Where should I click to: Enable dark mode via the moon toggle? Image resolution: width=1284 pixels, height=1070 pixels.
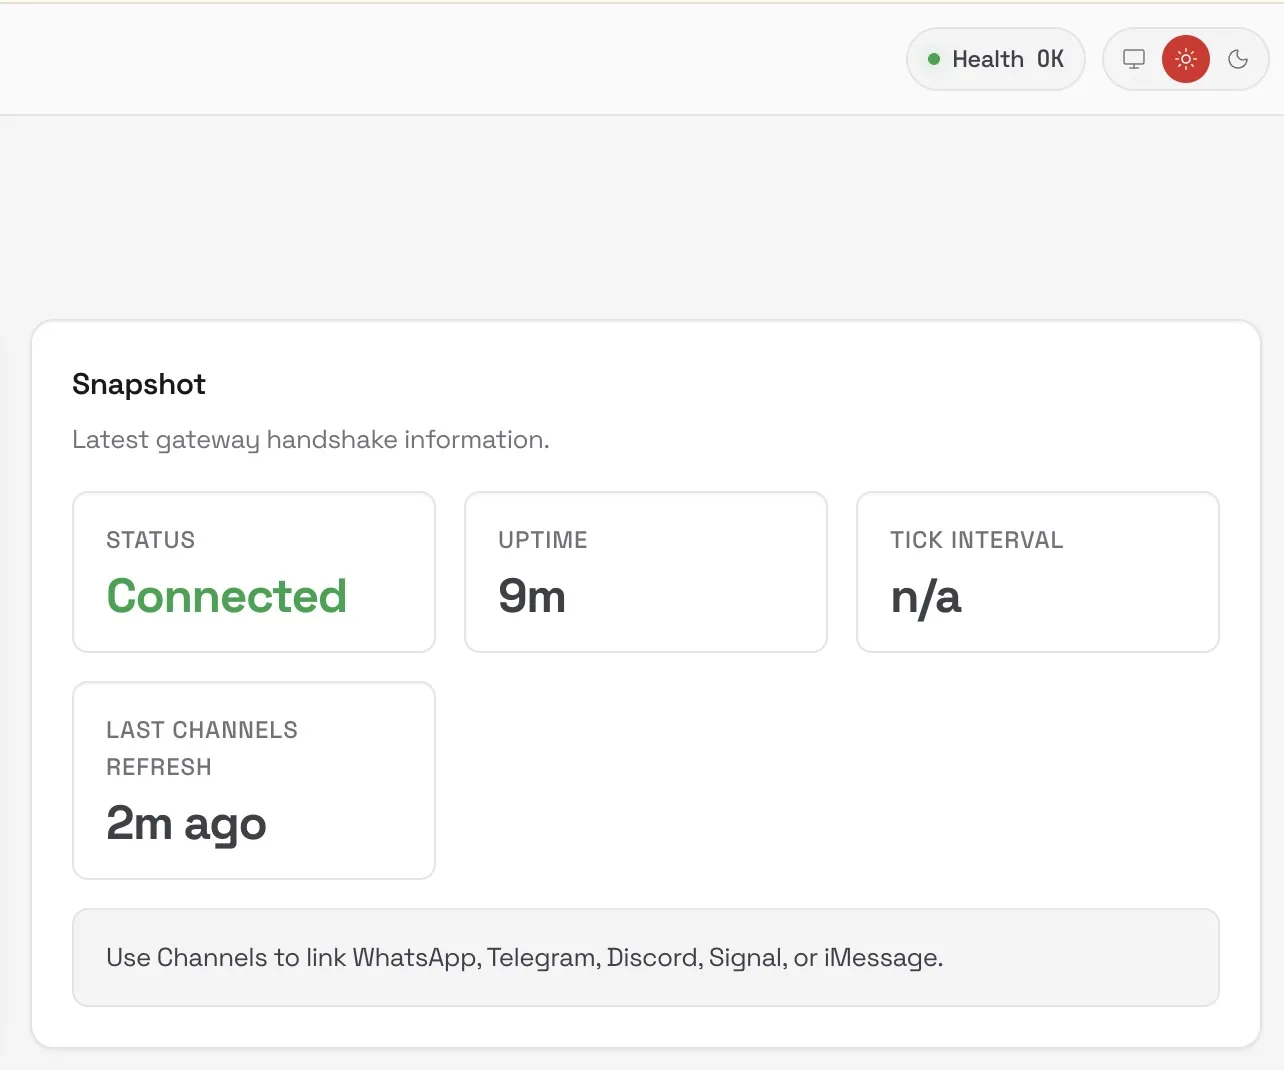(x=1238, y=59)
